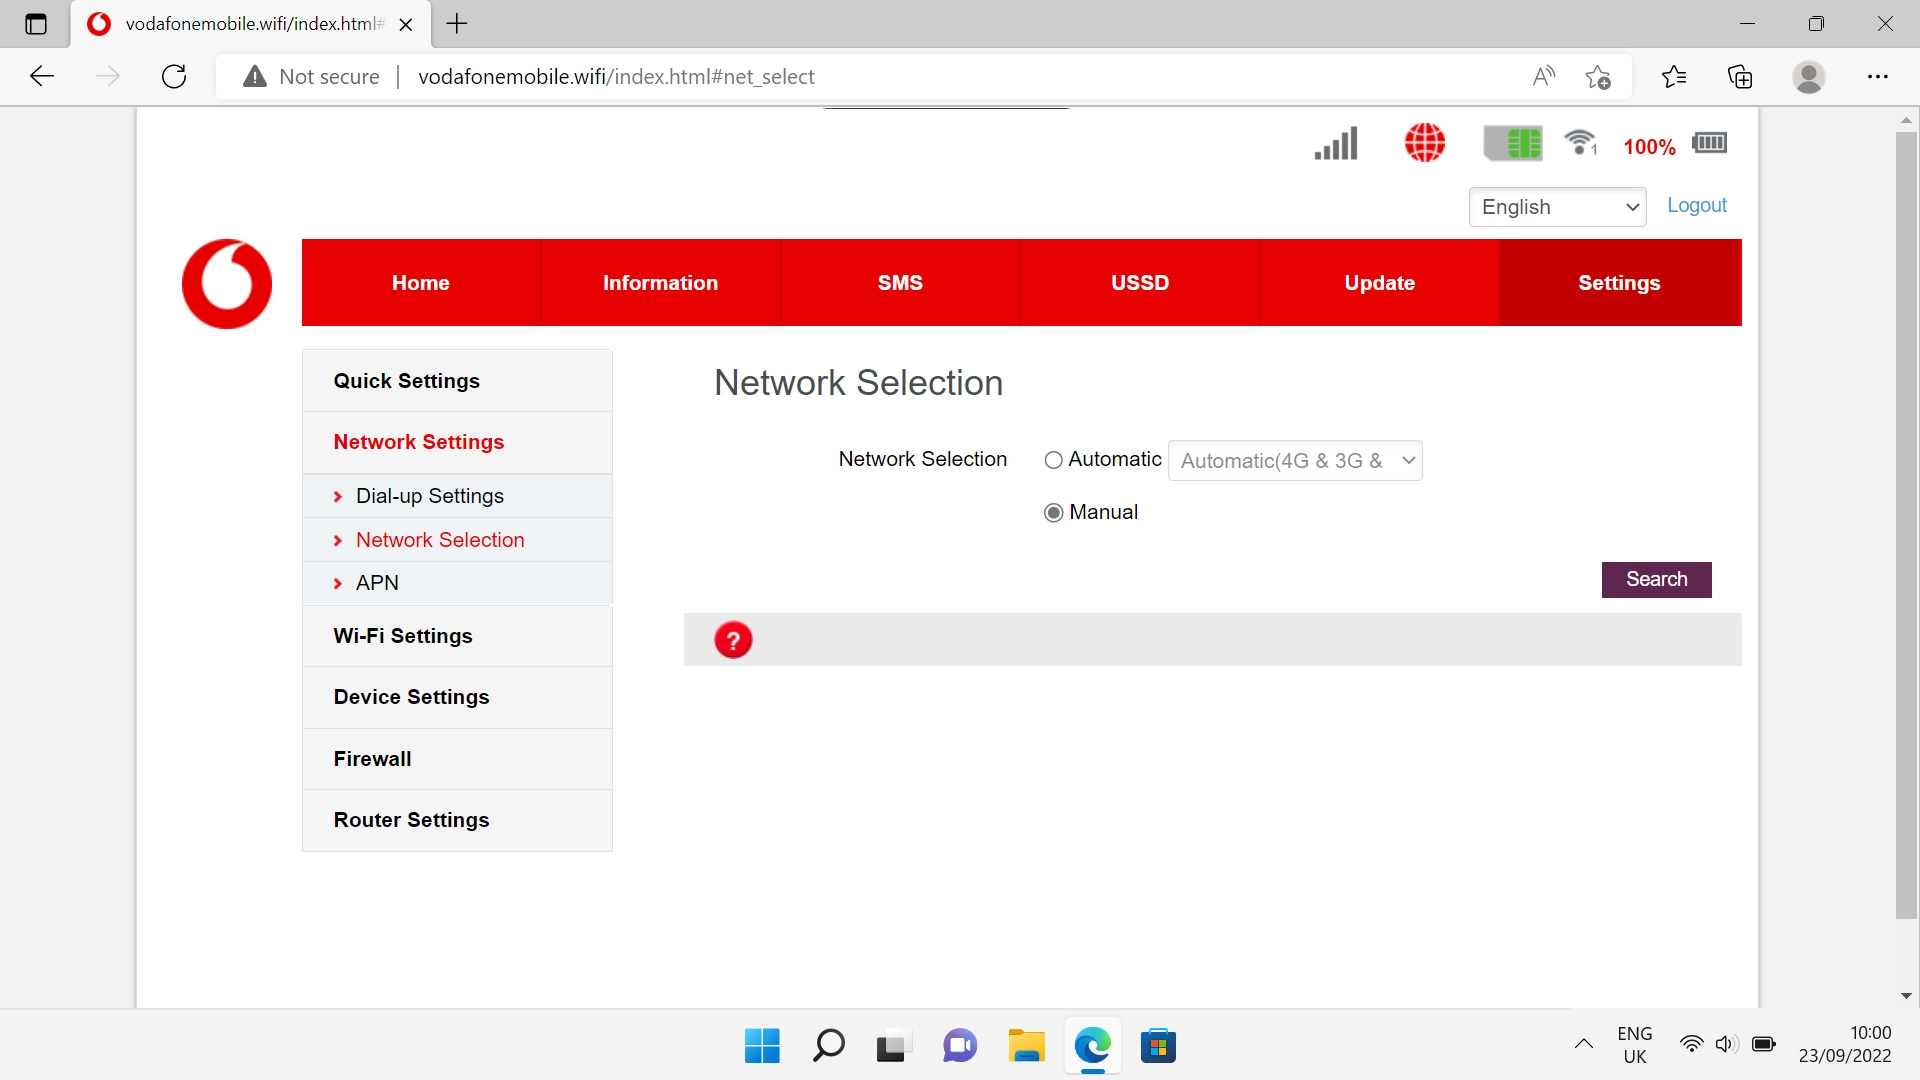Switch to the Information tab

[660, 283]
